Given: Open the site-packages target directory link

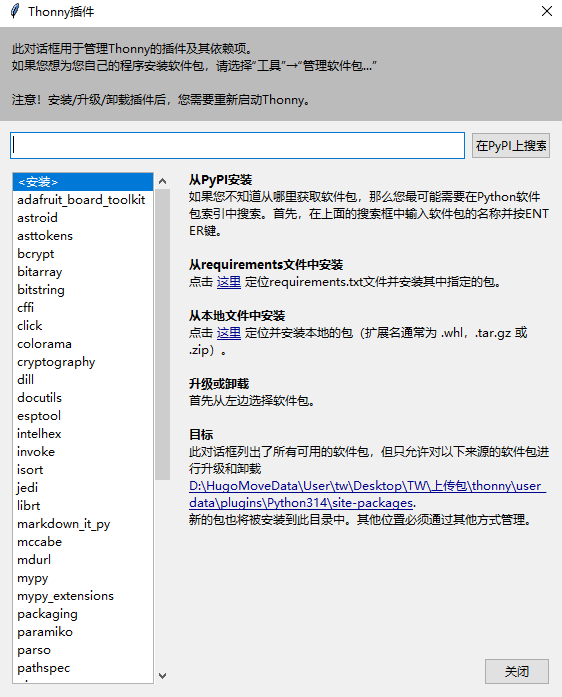Looking at the screenshot, I should [x=367, y=494].
